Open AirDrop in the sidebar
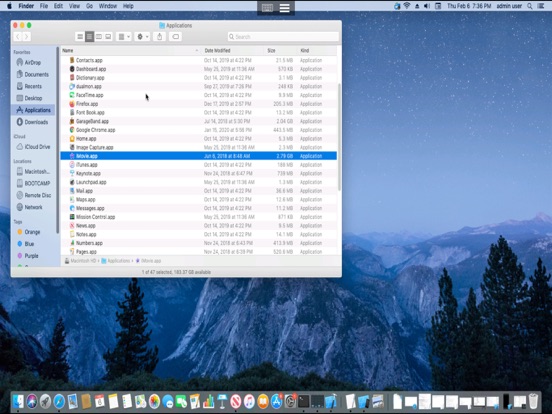The image size is (552, 414). (x=32, y=63)
